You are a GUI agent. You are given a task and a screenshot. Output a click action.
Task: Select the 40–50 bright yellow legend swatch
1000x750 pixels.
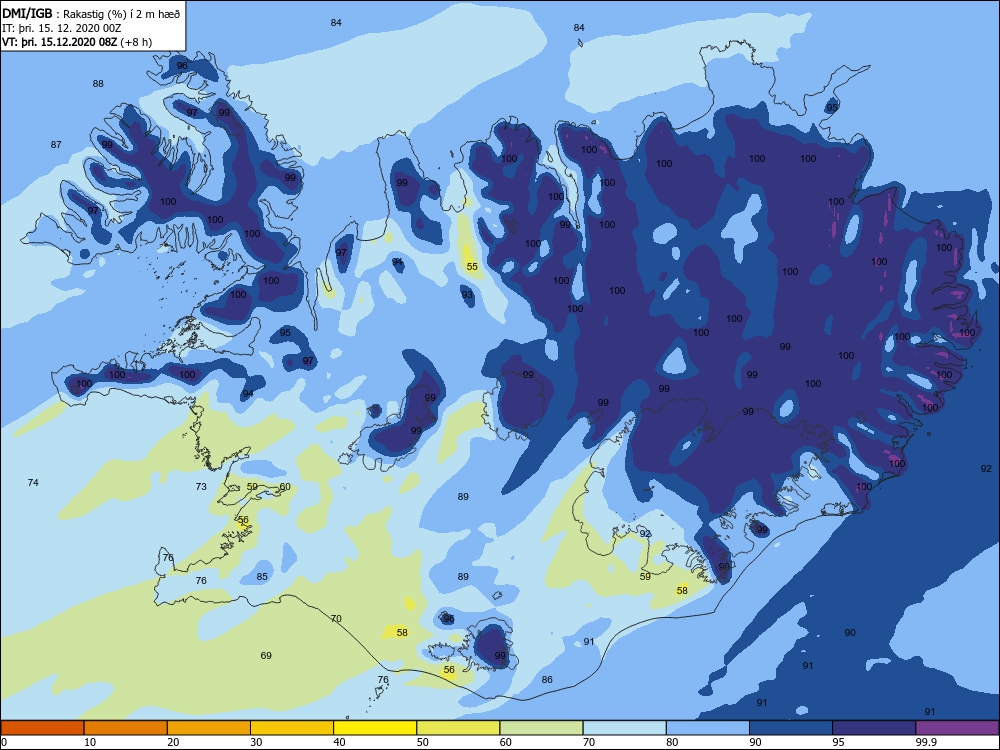pos(375,728)
